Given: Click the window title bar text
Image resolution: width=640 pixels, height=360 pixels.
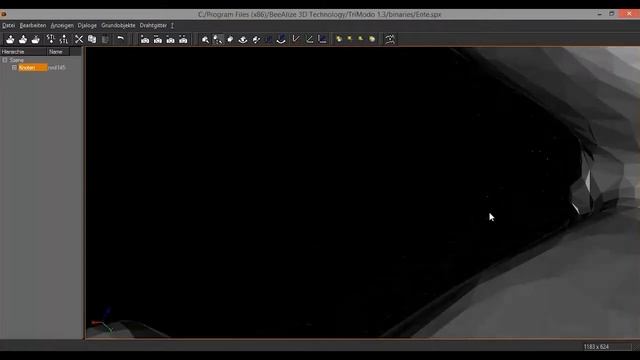Looking at the screenshot, I should pos(320,14).
